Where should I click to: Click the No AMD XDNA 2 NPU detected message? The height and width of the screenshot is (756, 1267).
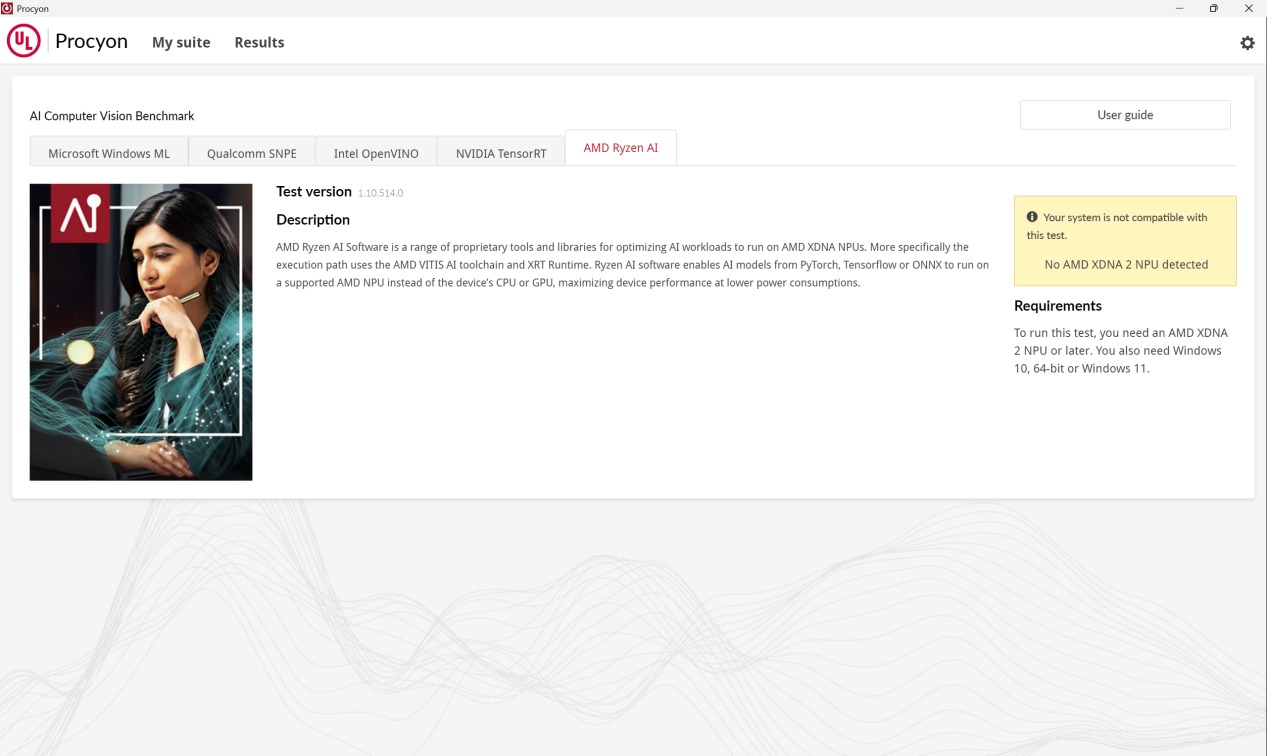point(1126,265)
